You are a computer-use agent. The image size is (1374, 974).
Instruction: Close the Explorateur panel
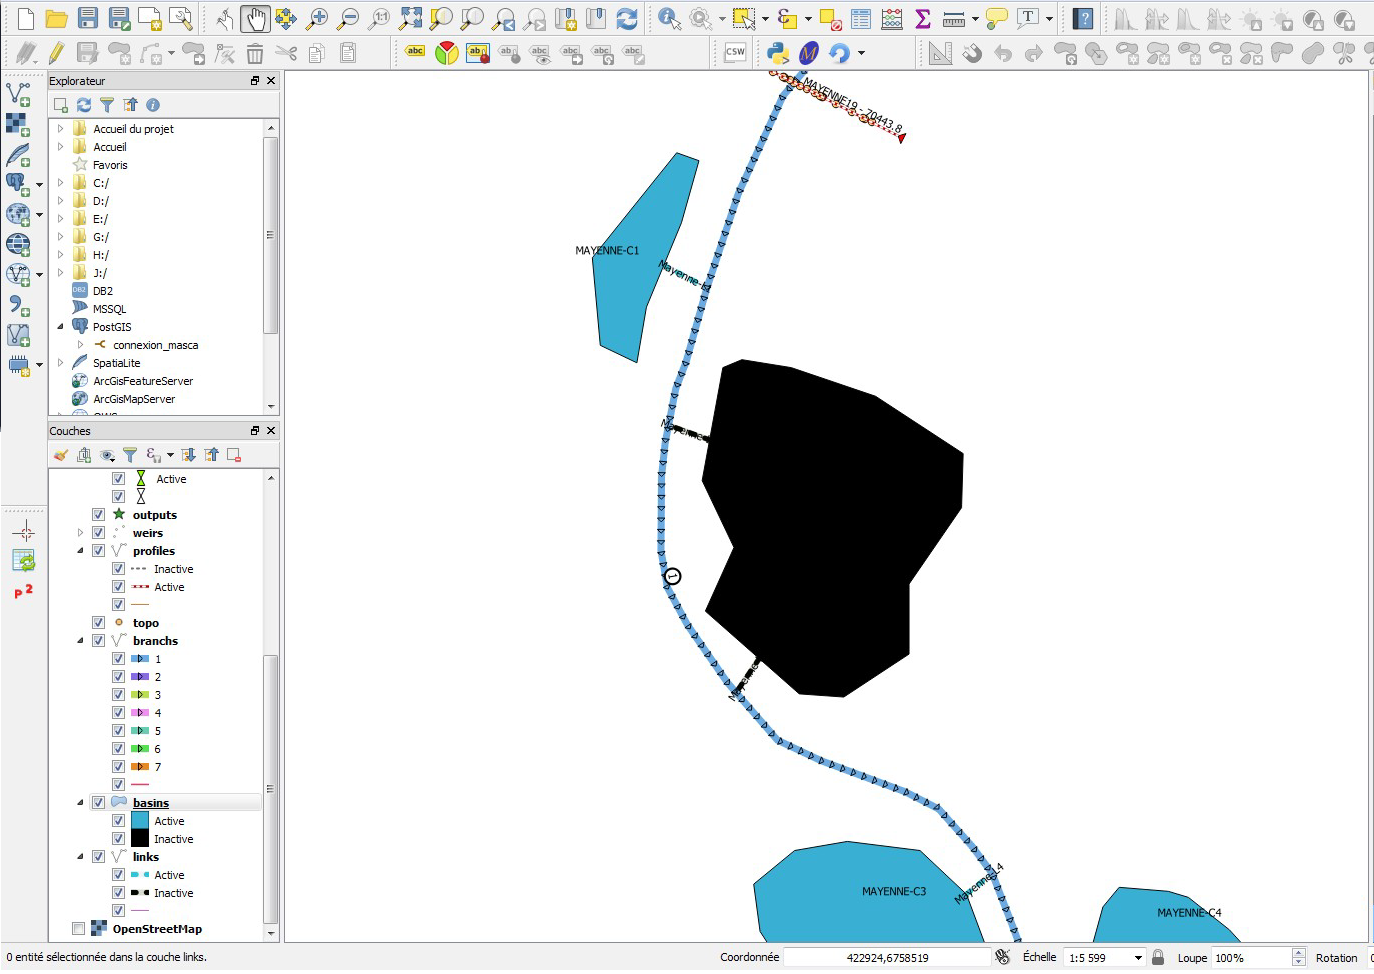(271, 81)
